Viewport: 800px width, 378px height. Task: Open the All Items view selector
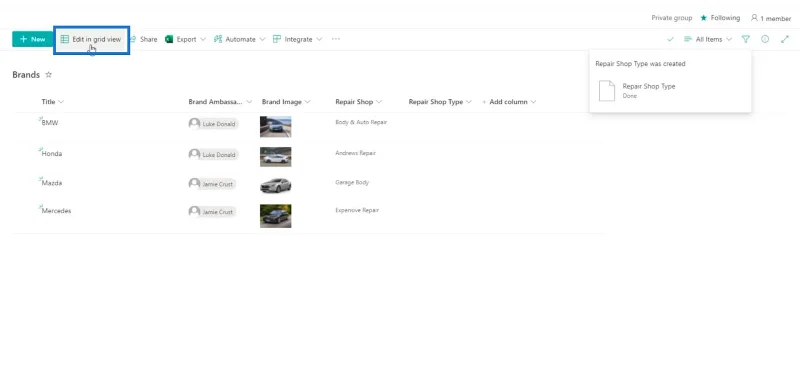click(708, 39)
